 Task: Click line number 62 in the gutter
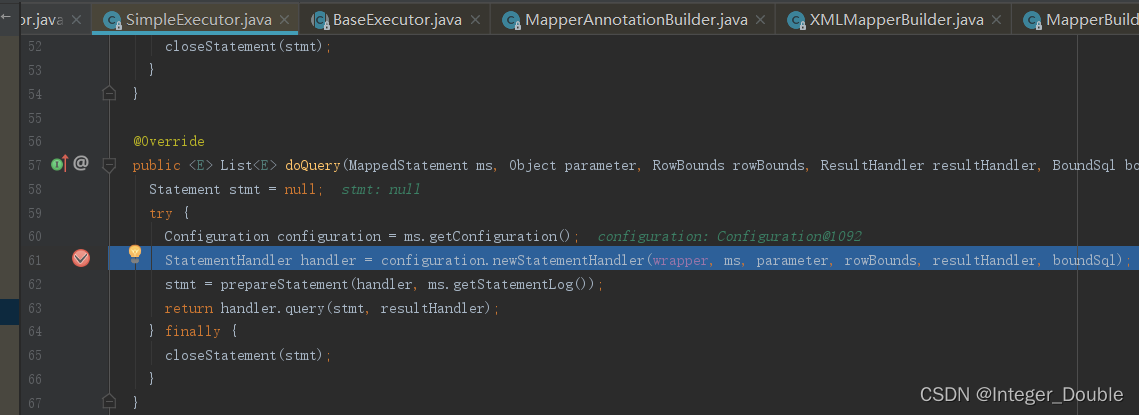point(34,283)
